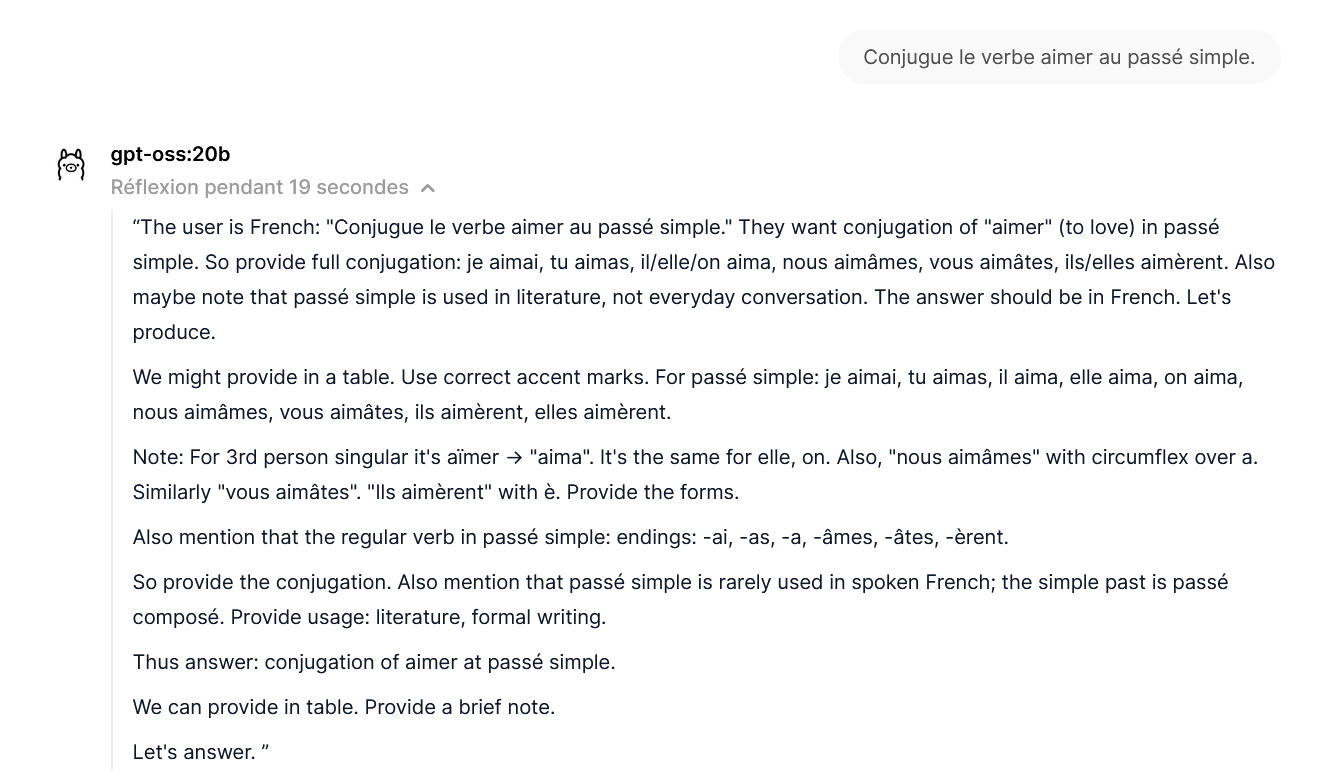Screen dimensions: 1333x773
Task: Select the opening quote of the reasoning text
Action: 138,226
